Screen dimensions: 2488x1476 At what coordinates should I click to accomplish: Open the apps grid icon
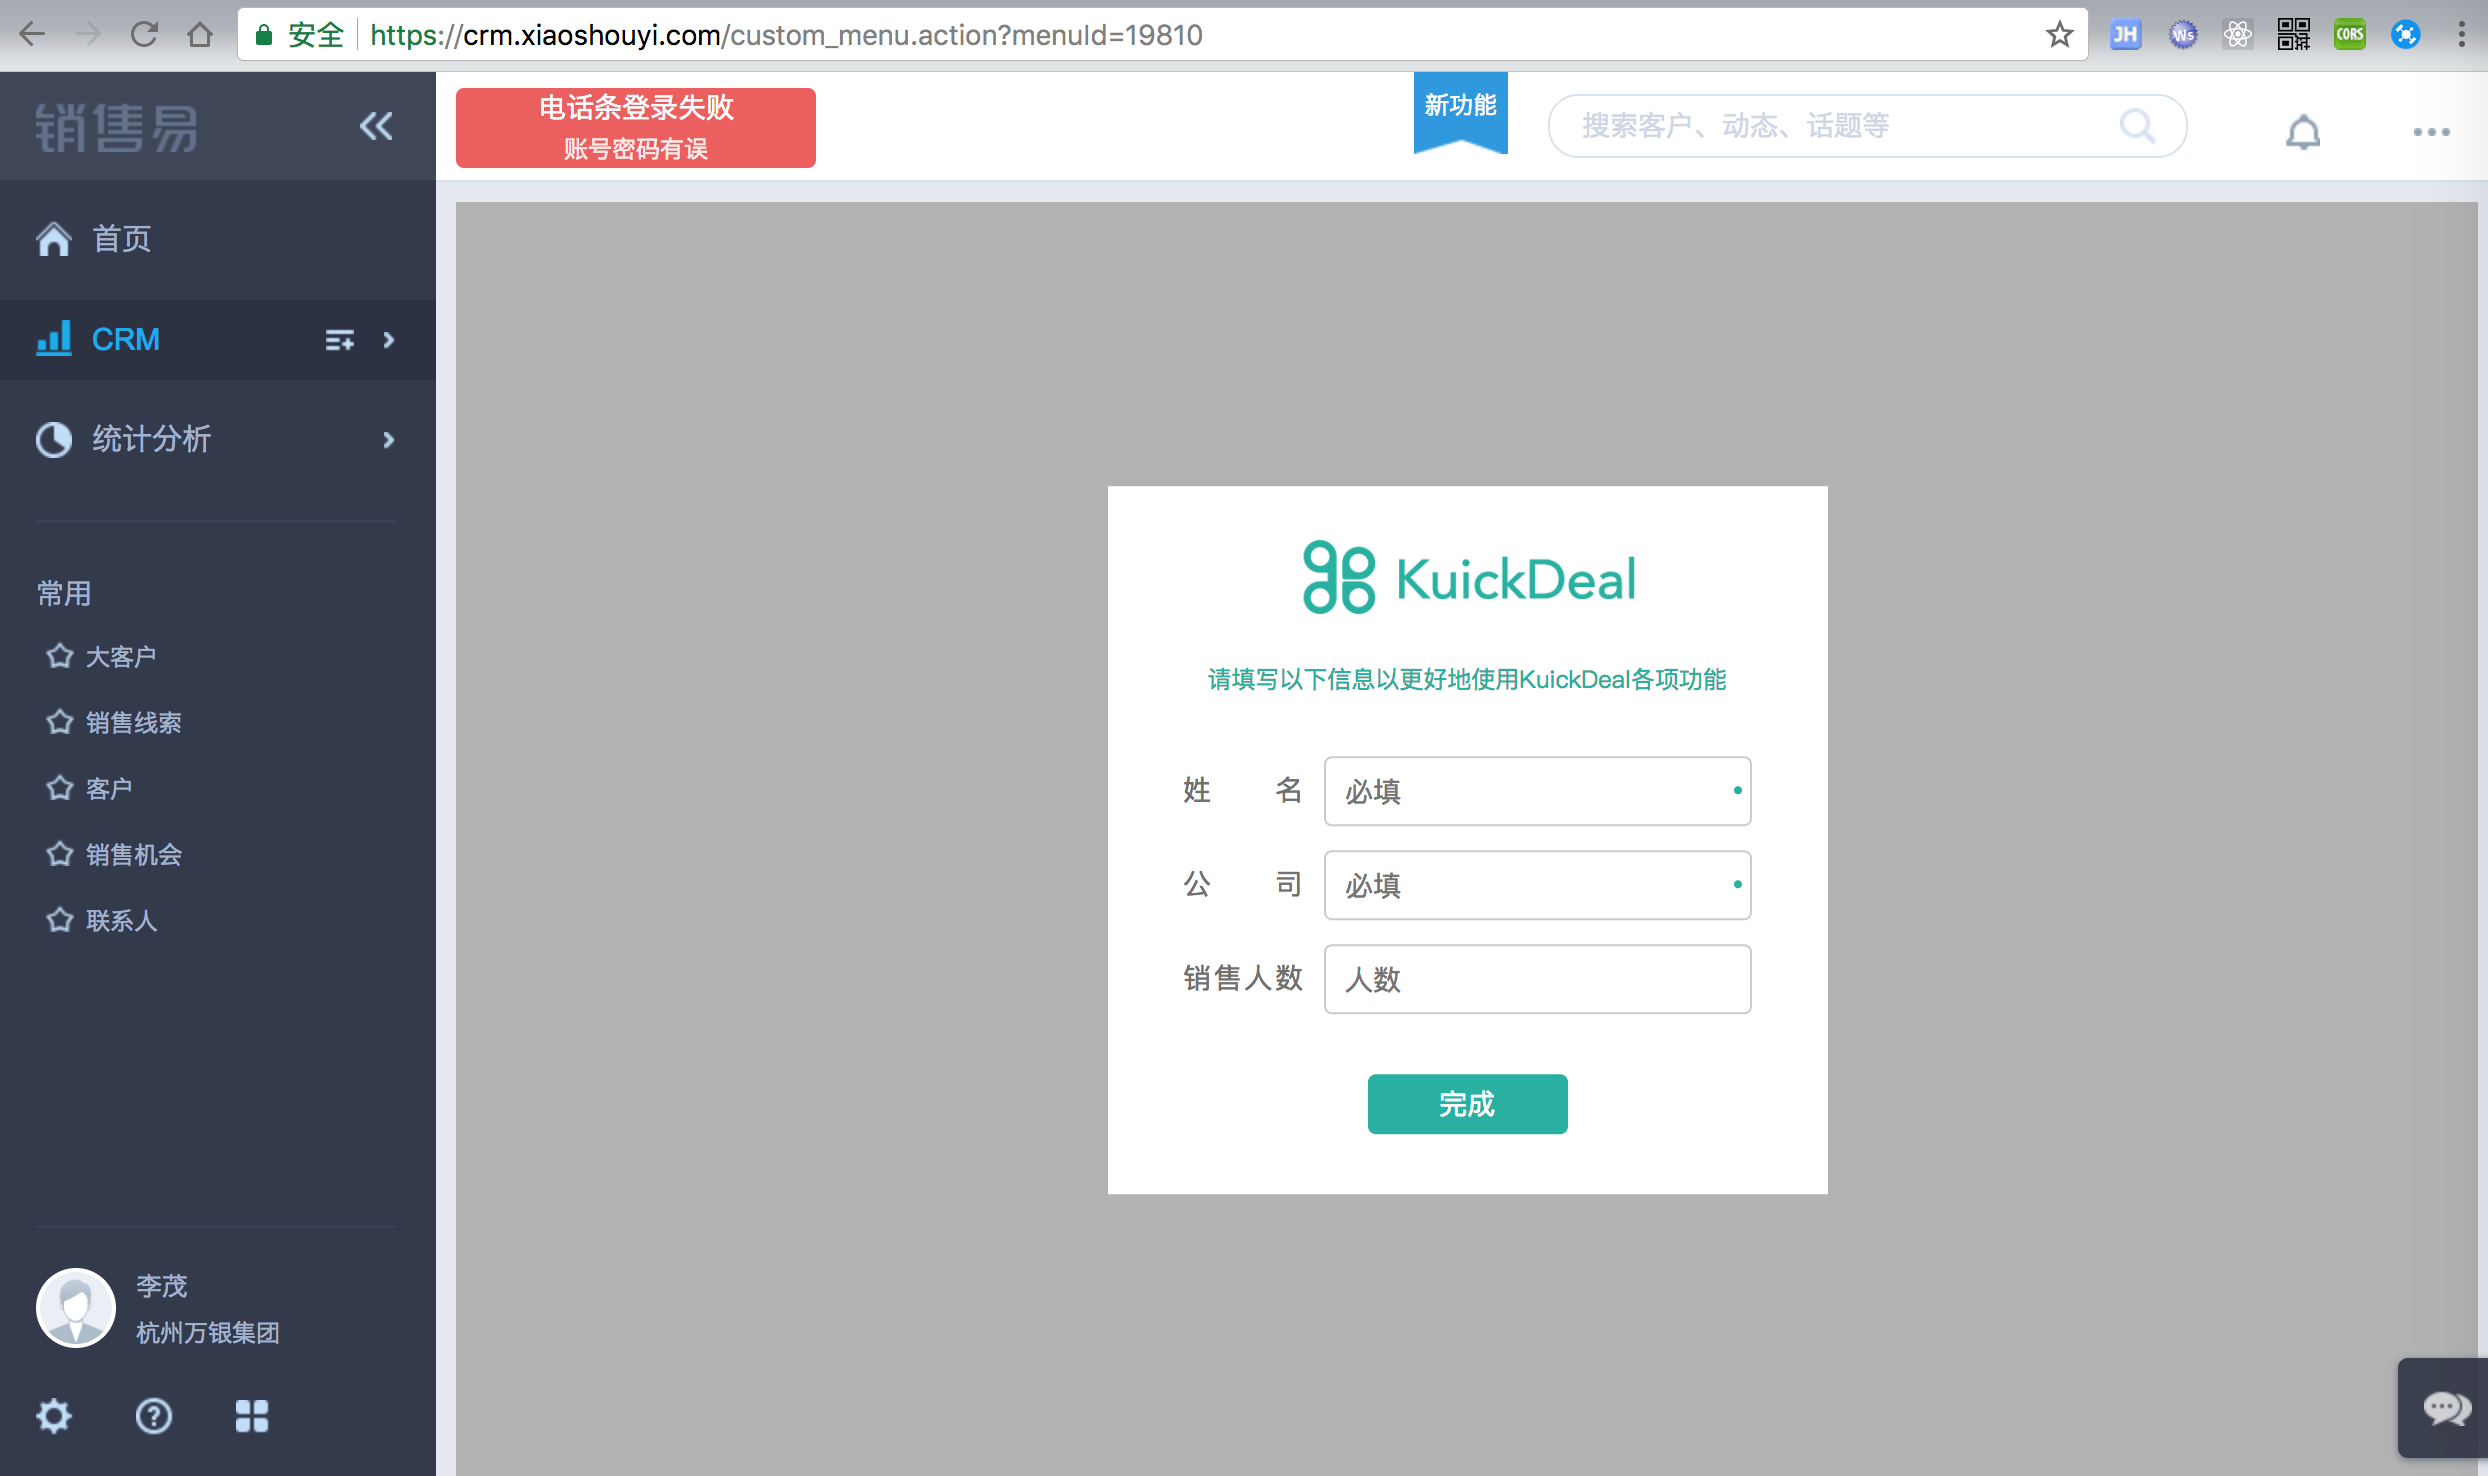251,1415
